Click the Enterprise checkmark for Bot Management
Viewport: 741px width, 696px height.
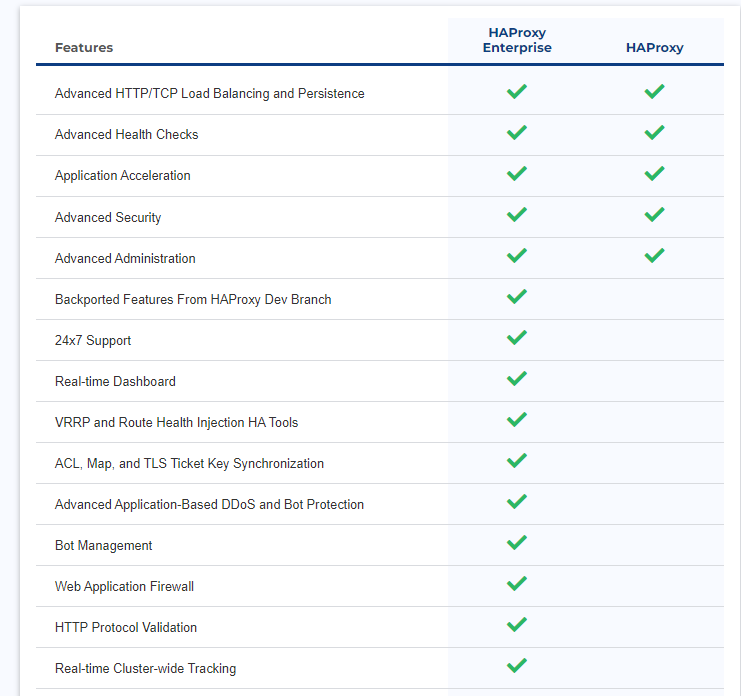[517, 542]
